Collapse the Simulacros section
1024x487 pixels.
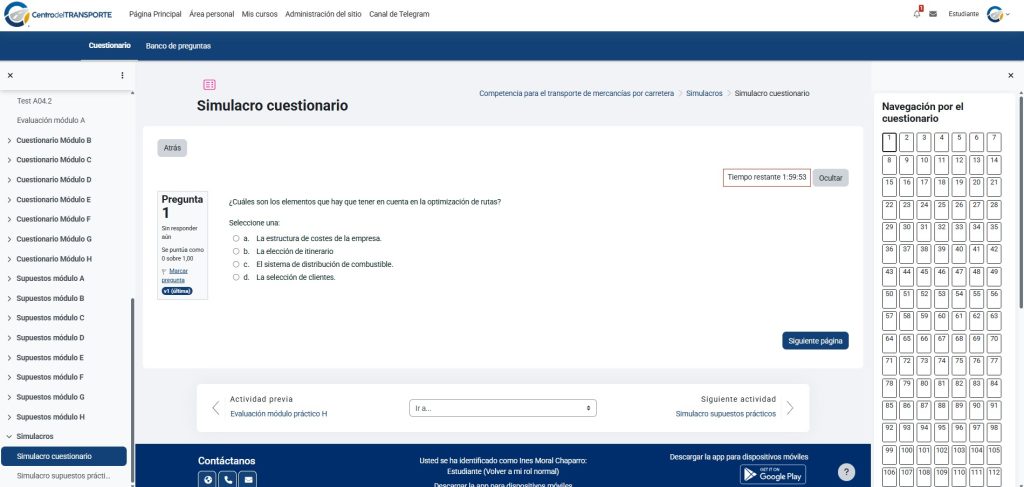pos(9,436)
